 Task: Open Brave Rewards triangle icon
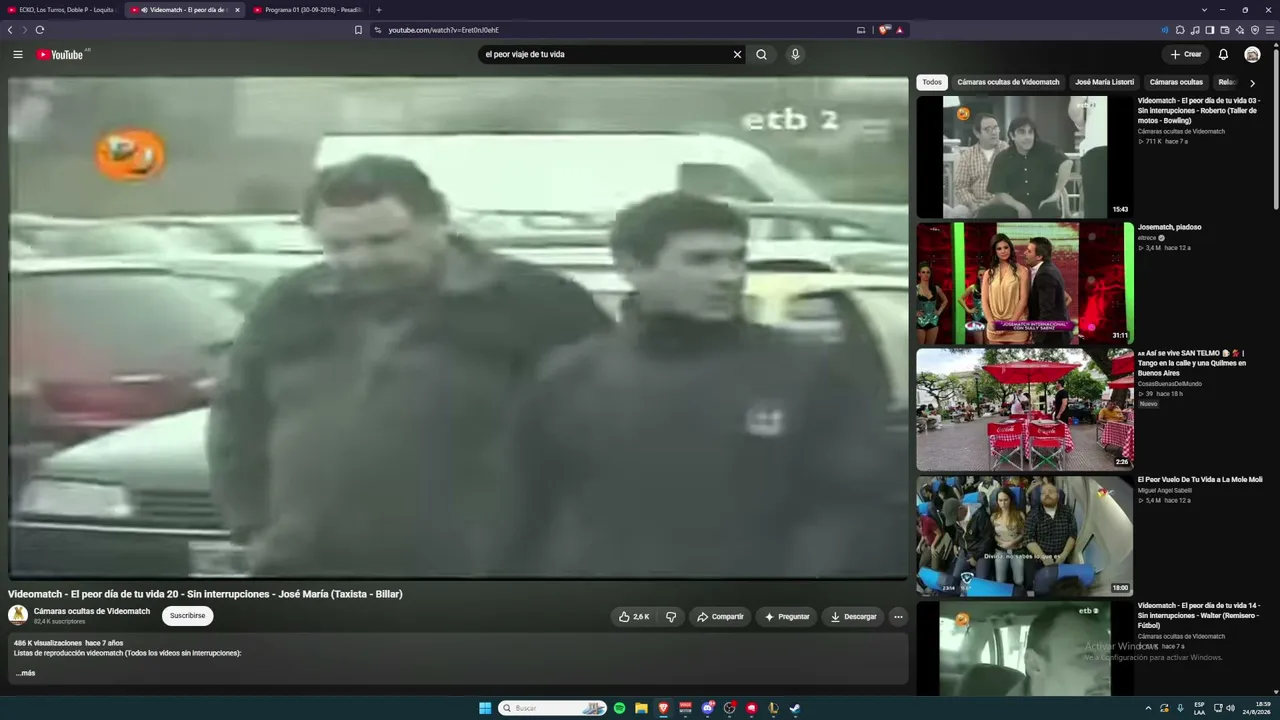(x=899, y=30)
